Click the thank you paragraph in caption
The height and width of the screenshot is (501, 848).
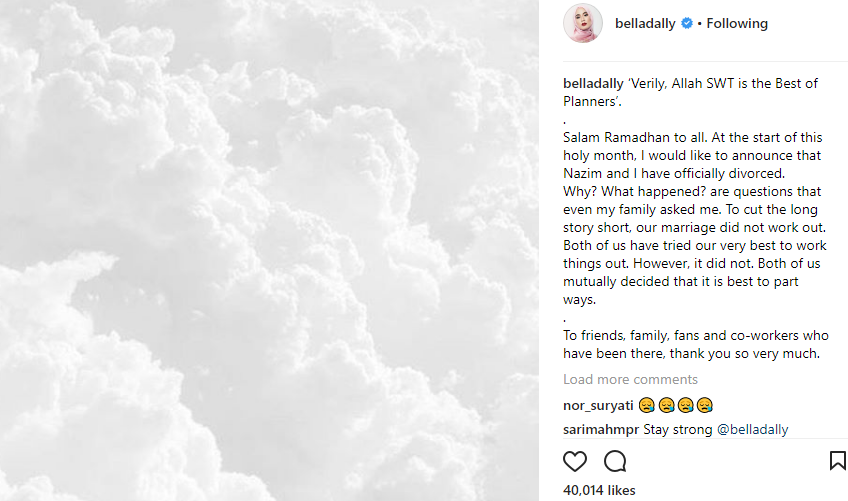click(x=695, y=345)
